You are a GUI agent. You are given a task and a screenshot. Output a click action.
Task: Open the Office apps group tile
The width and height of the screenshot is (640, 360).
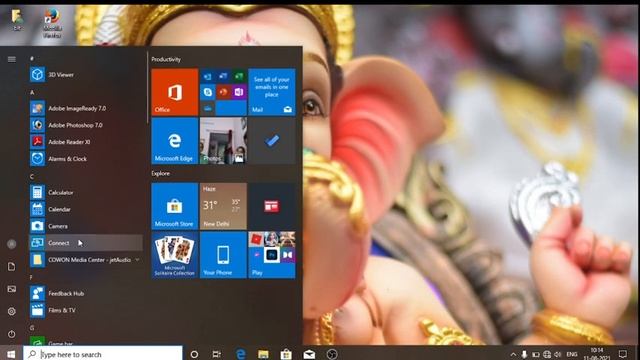223,92
